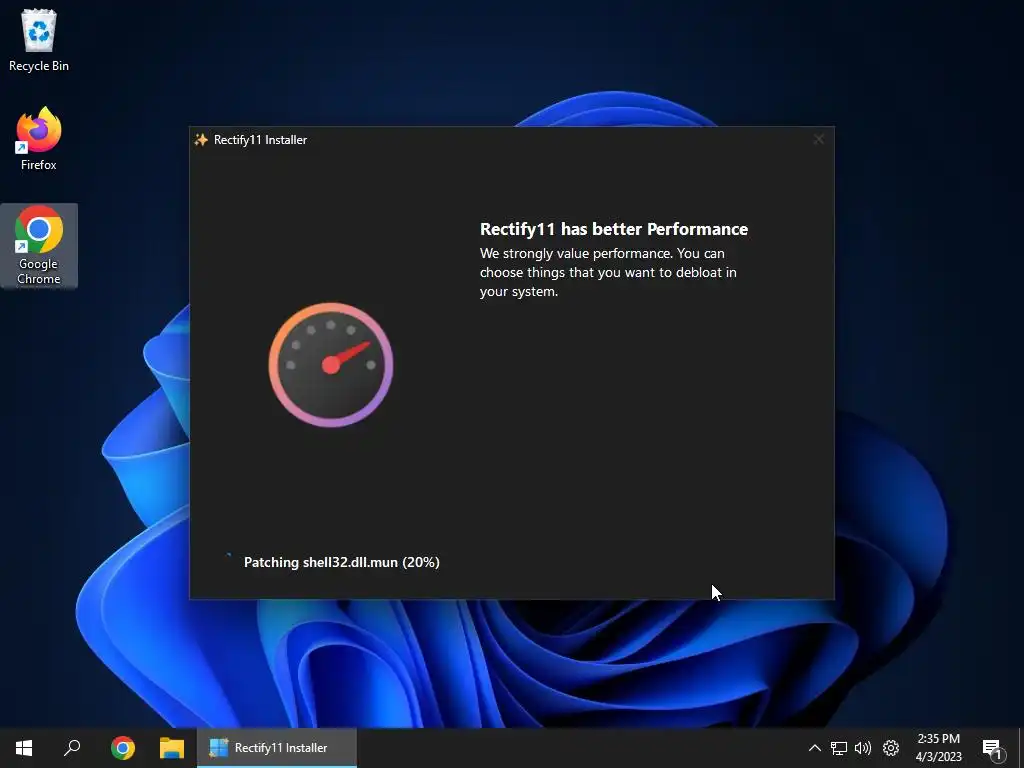1024x768 pixels.
Task: Click the settings gear tray icon
Action: coord(891,748)
